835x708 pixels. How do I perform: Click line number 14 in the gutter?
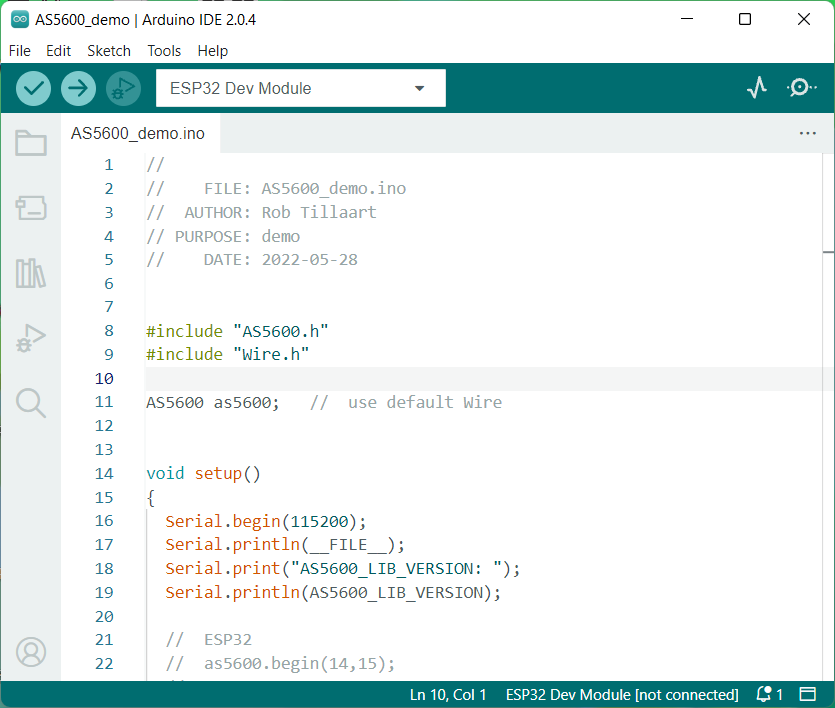click(104, 473)
